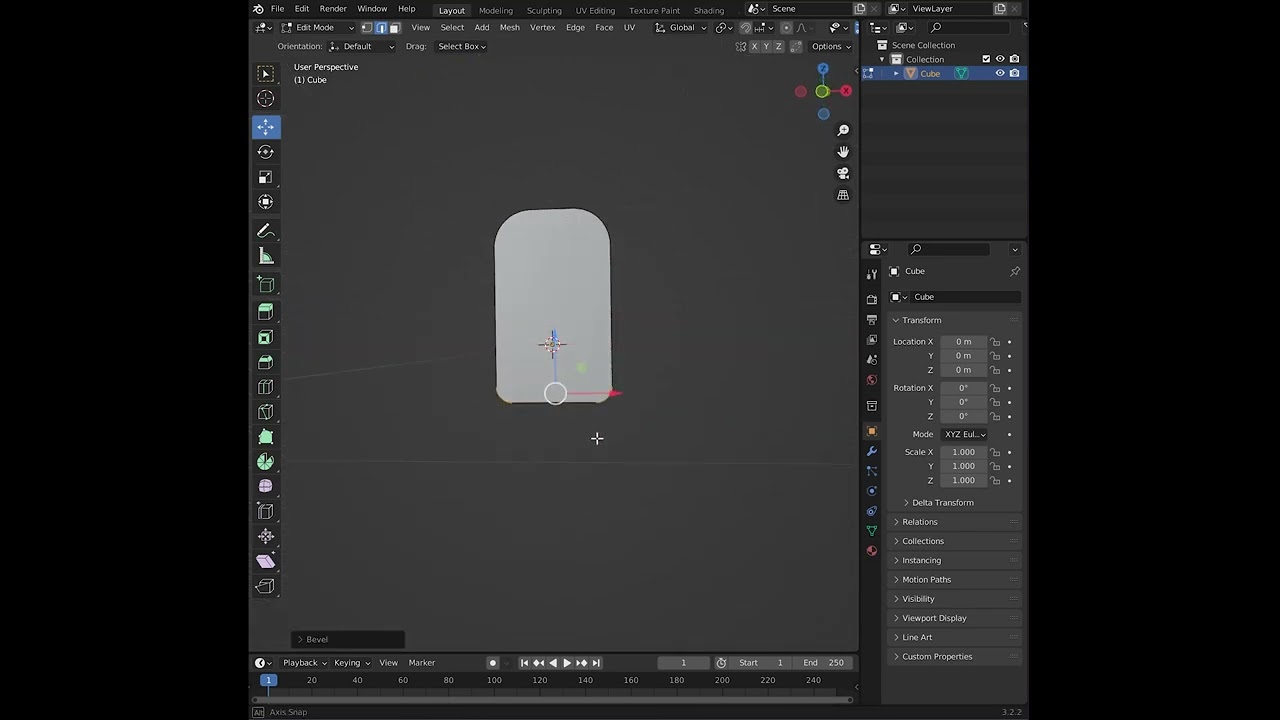Pick the Poly Build tool

(x=266, y=437)
